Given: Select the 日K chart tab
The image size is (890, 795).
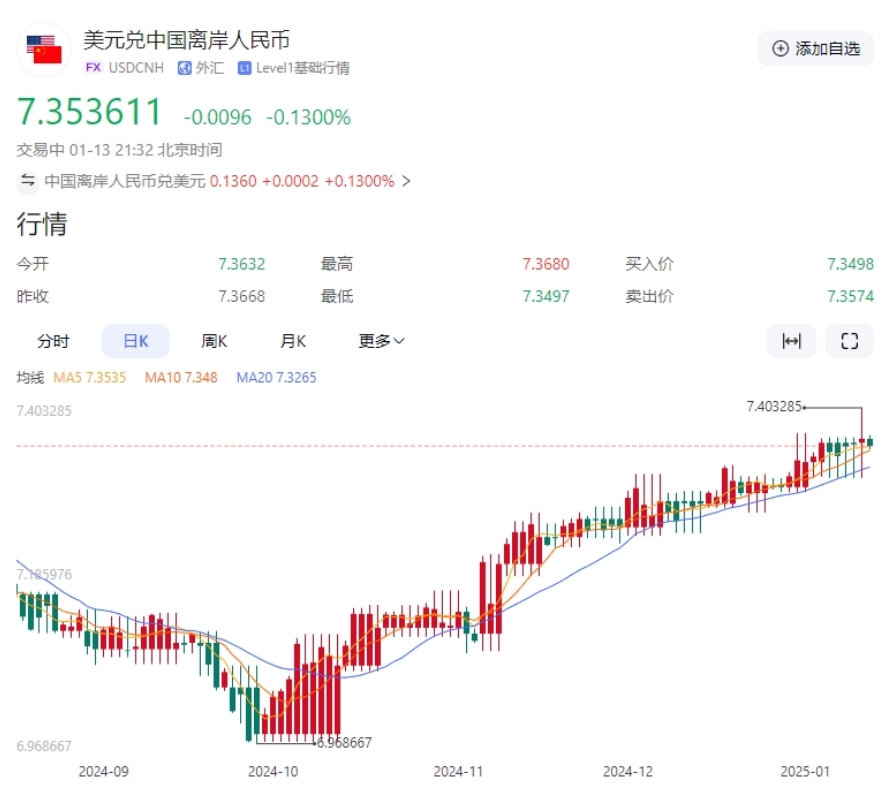Looking at the screenshot, I should pyautogui.click(x=135, y=341).
